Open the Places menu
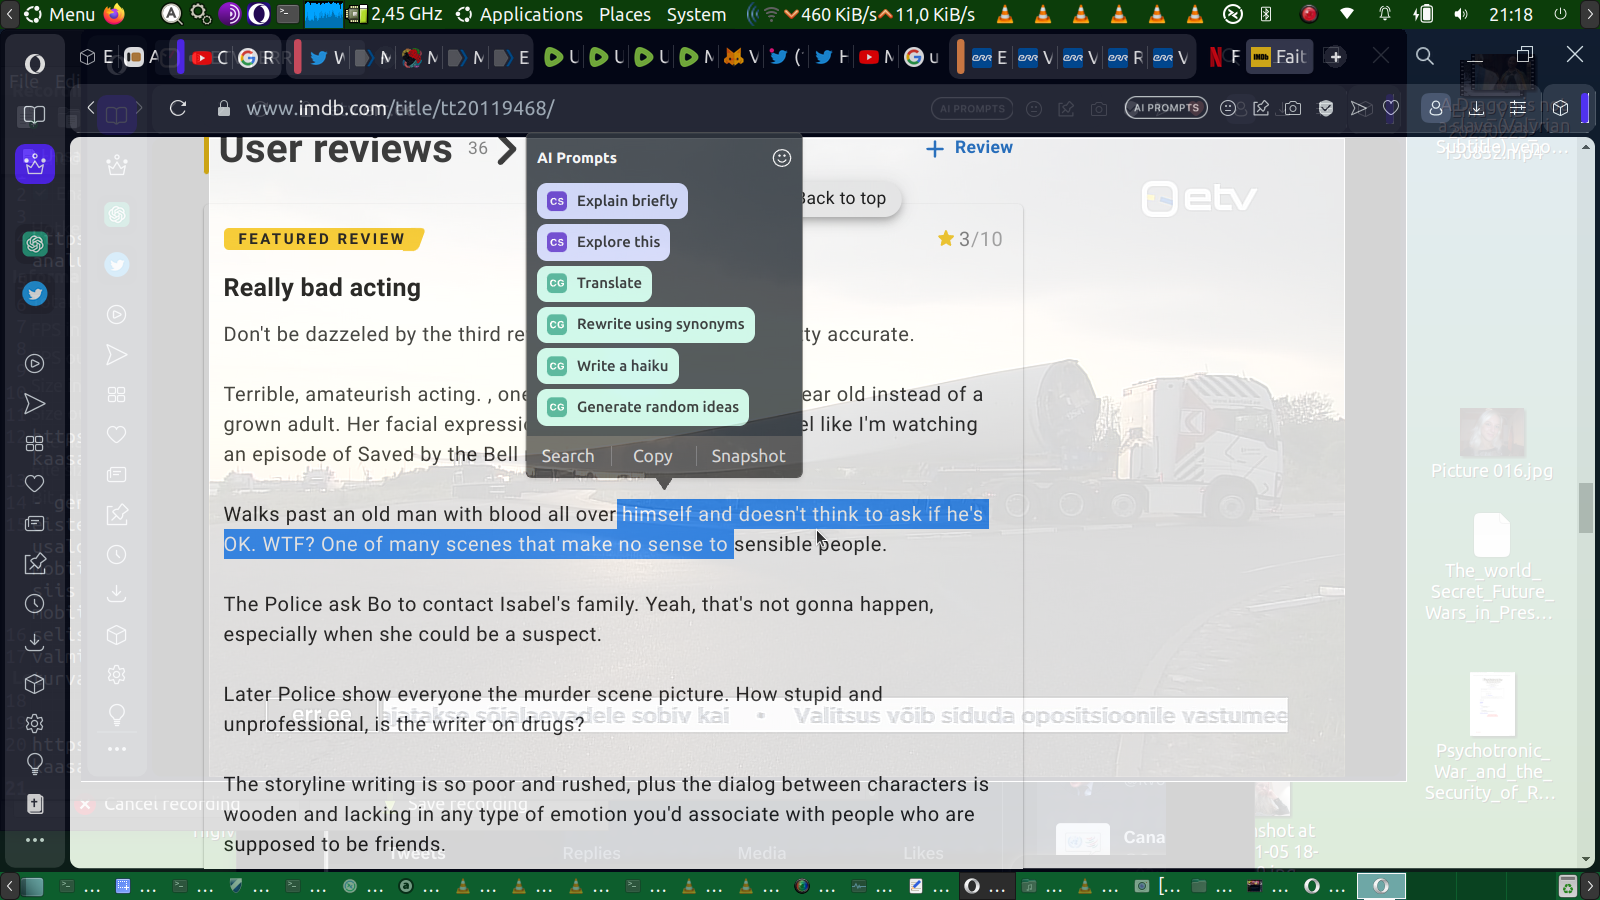Screen dimensions: 1600x900 (x=625, y=14)
